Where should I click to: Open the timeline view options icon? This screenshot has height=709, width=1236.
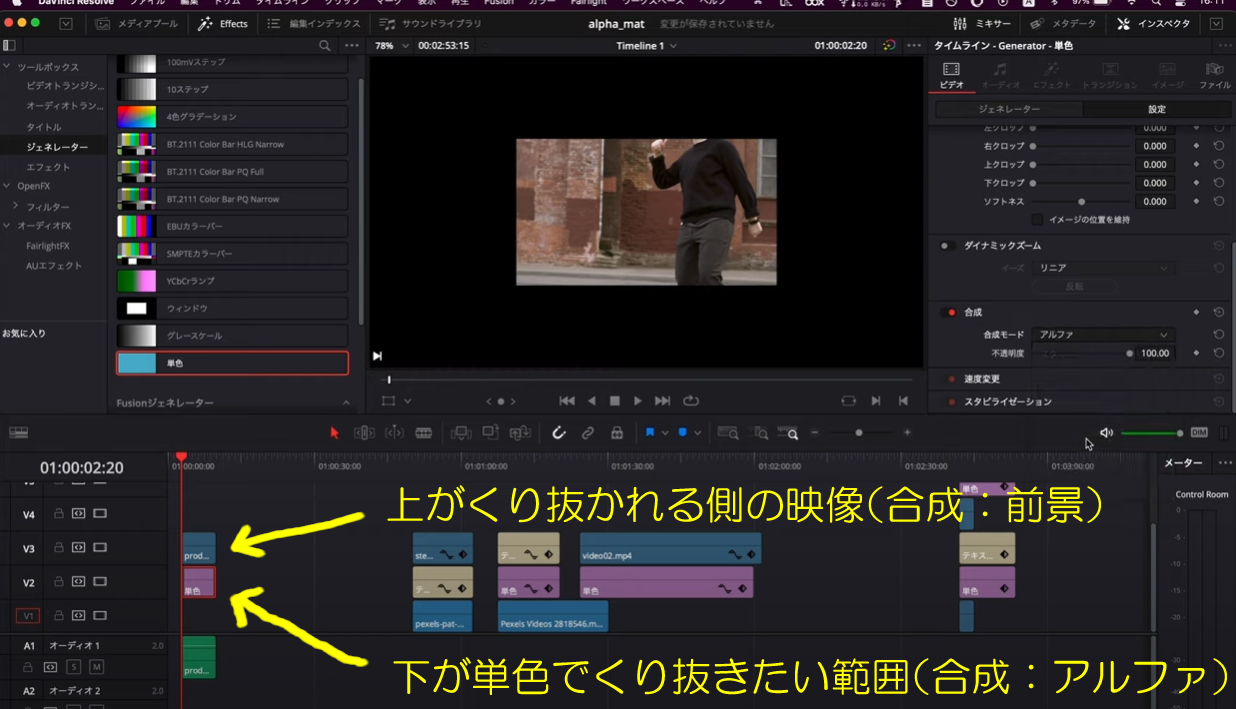[x=18, y=432]
